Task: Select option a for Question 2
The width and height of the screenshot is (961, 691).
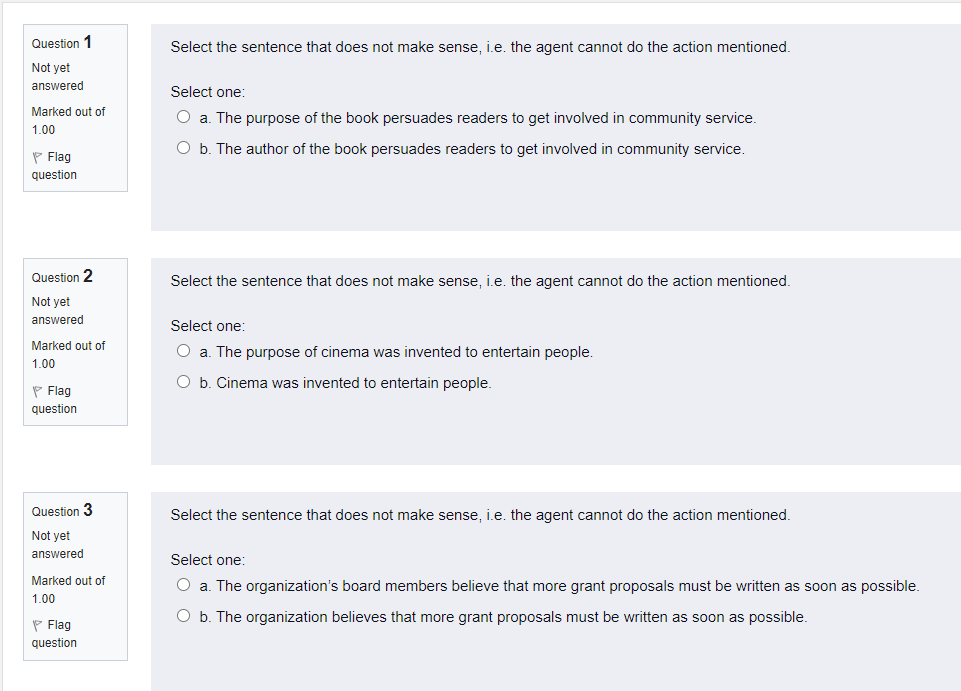Action: click(x=183, y=350)
